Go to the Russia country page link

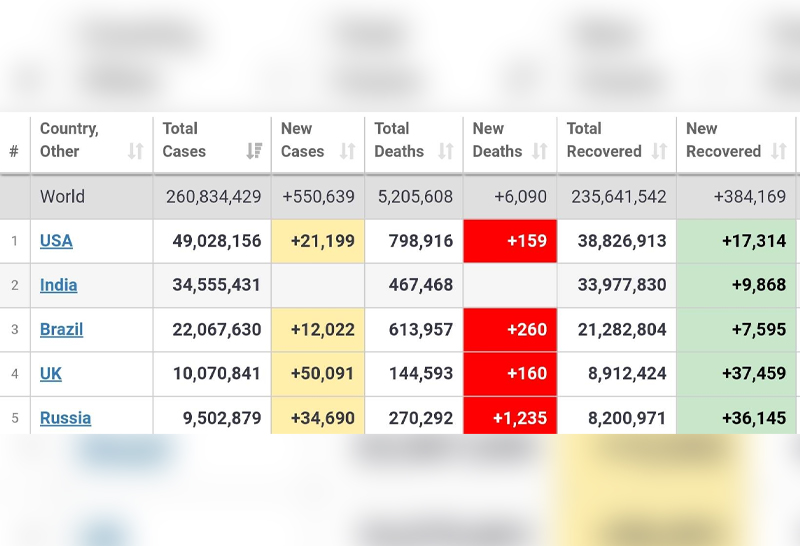click(65, 418)
